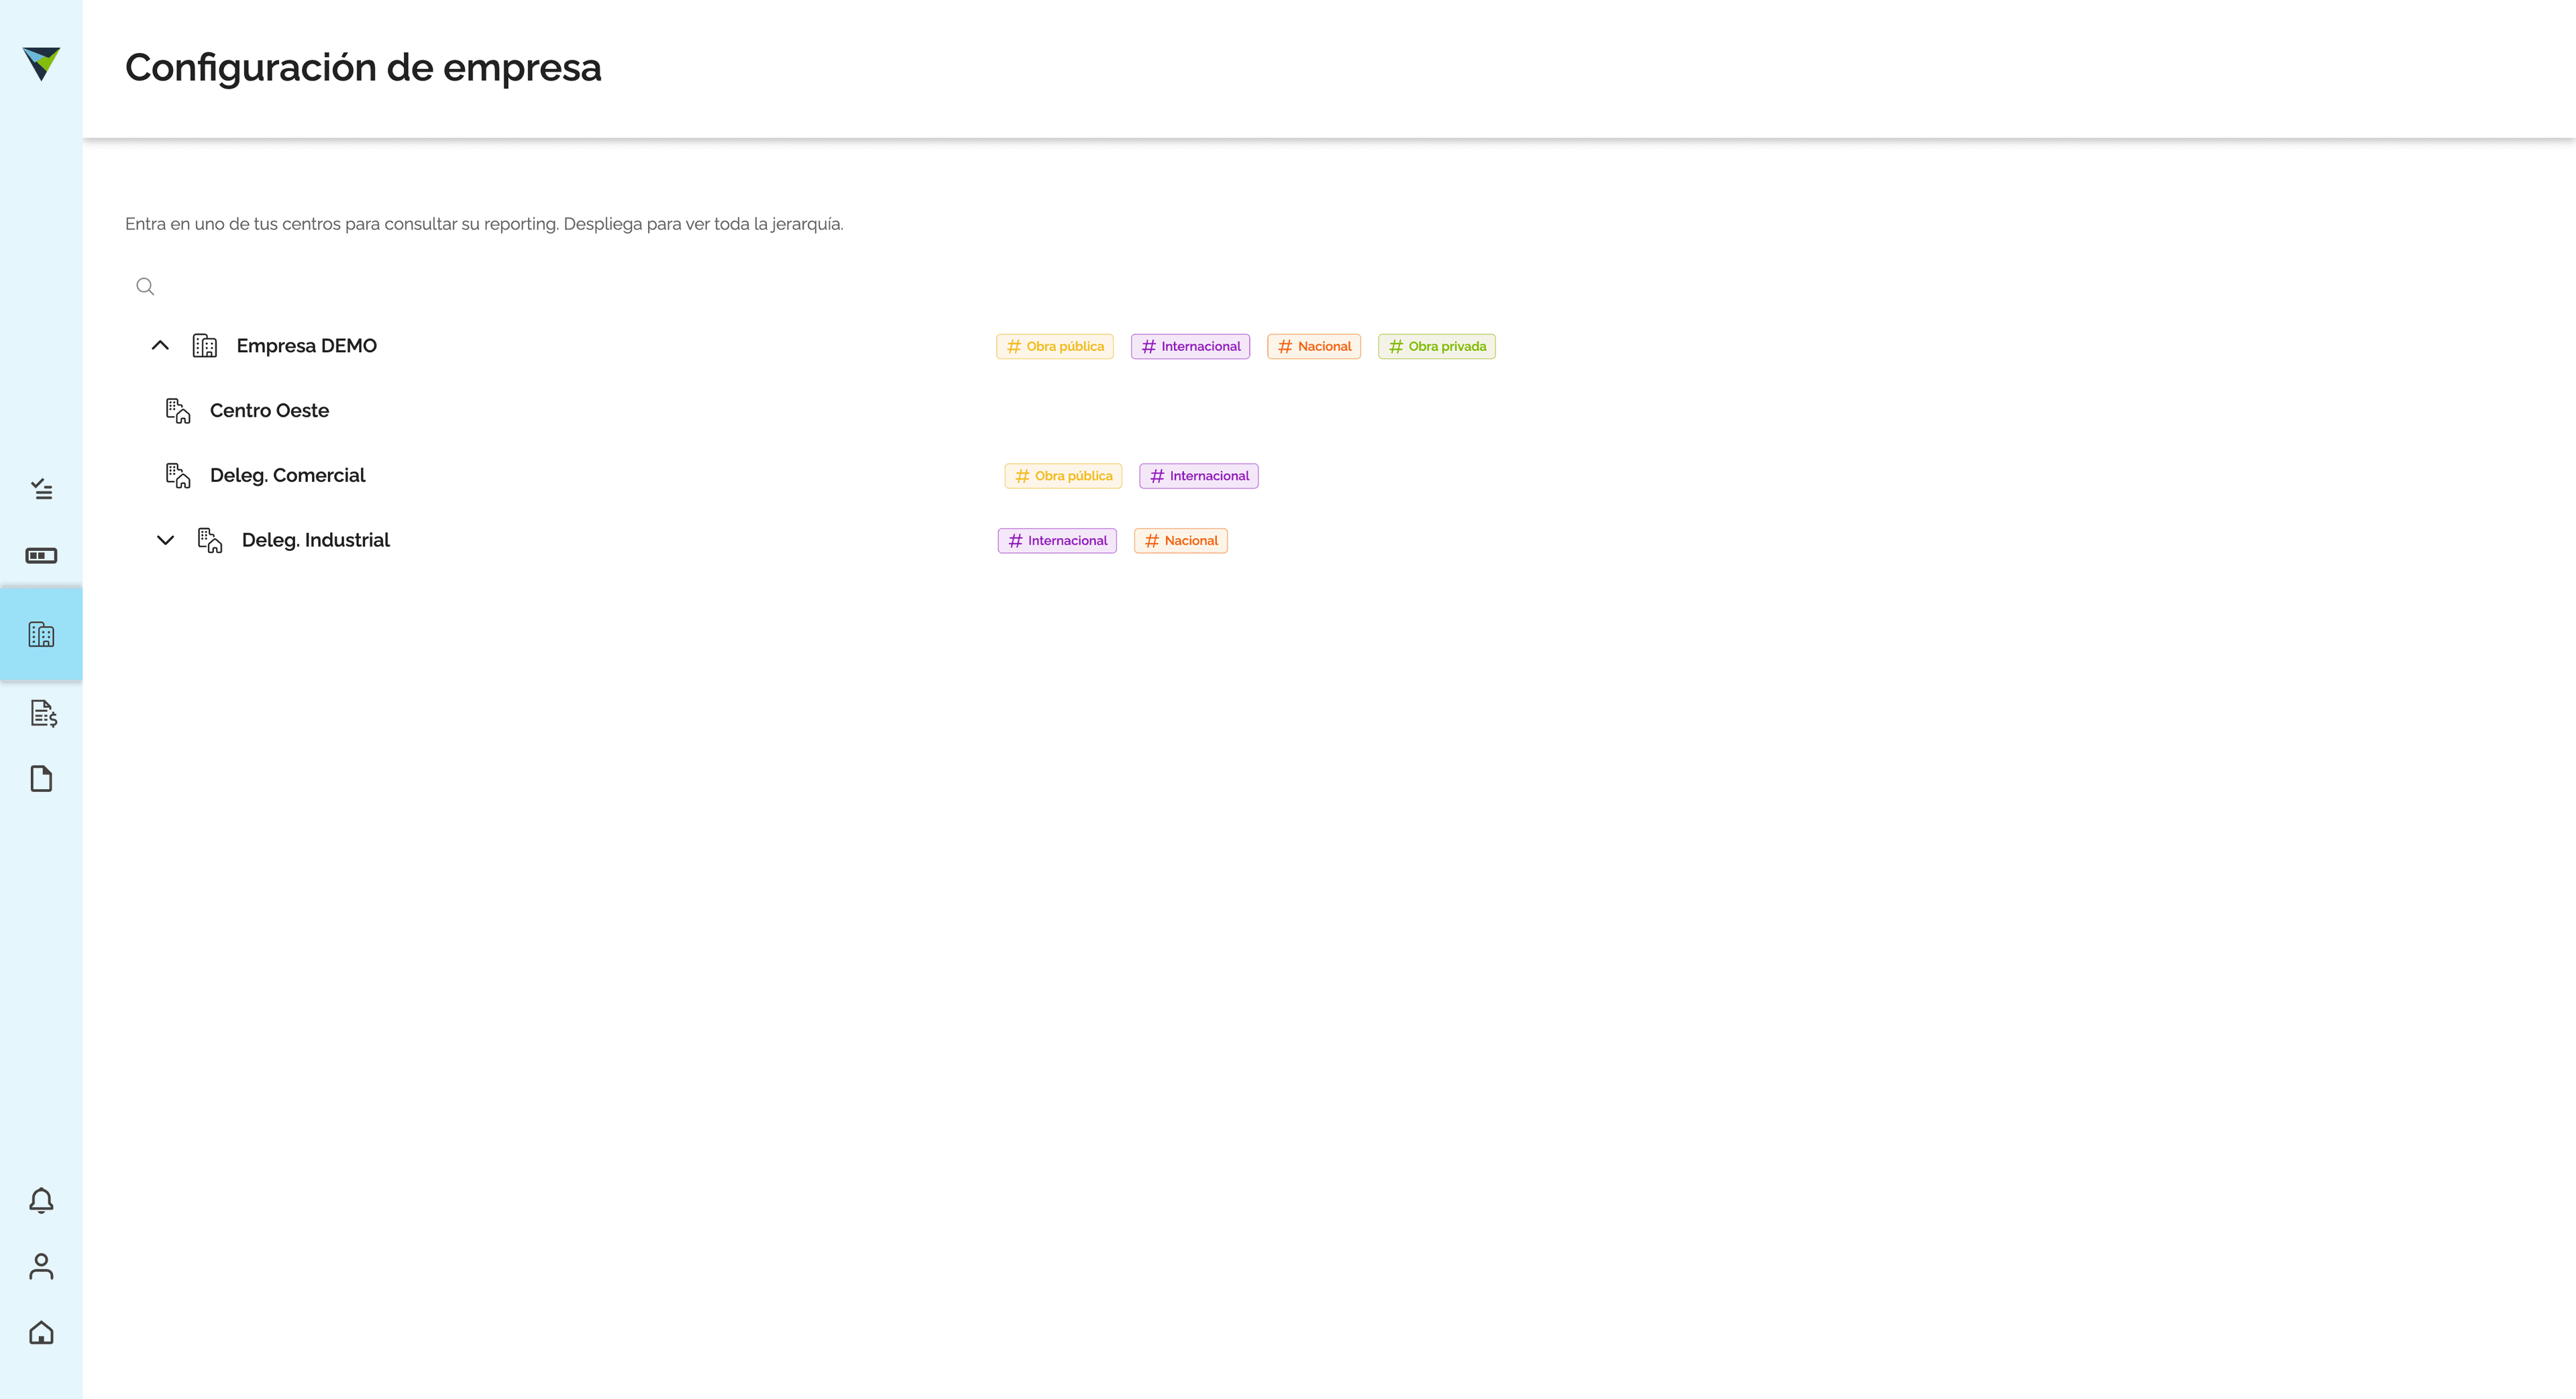Image resolution: width=2576 pixels, height=1399 pixels.
Task: Open the blank document sidebar icon
Action: pos(41,778)
